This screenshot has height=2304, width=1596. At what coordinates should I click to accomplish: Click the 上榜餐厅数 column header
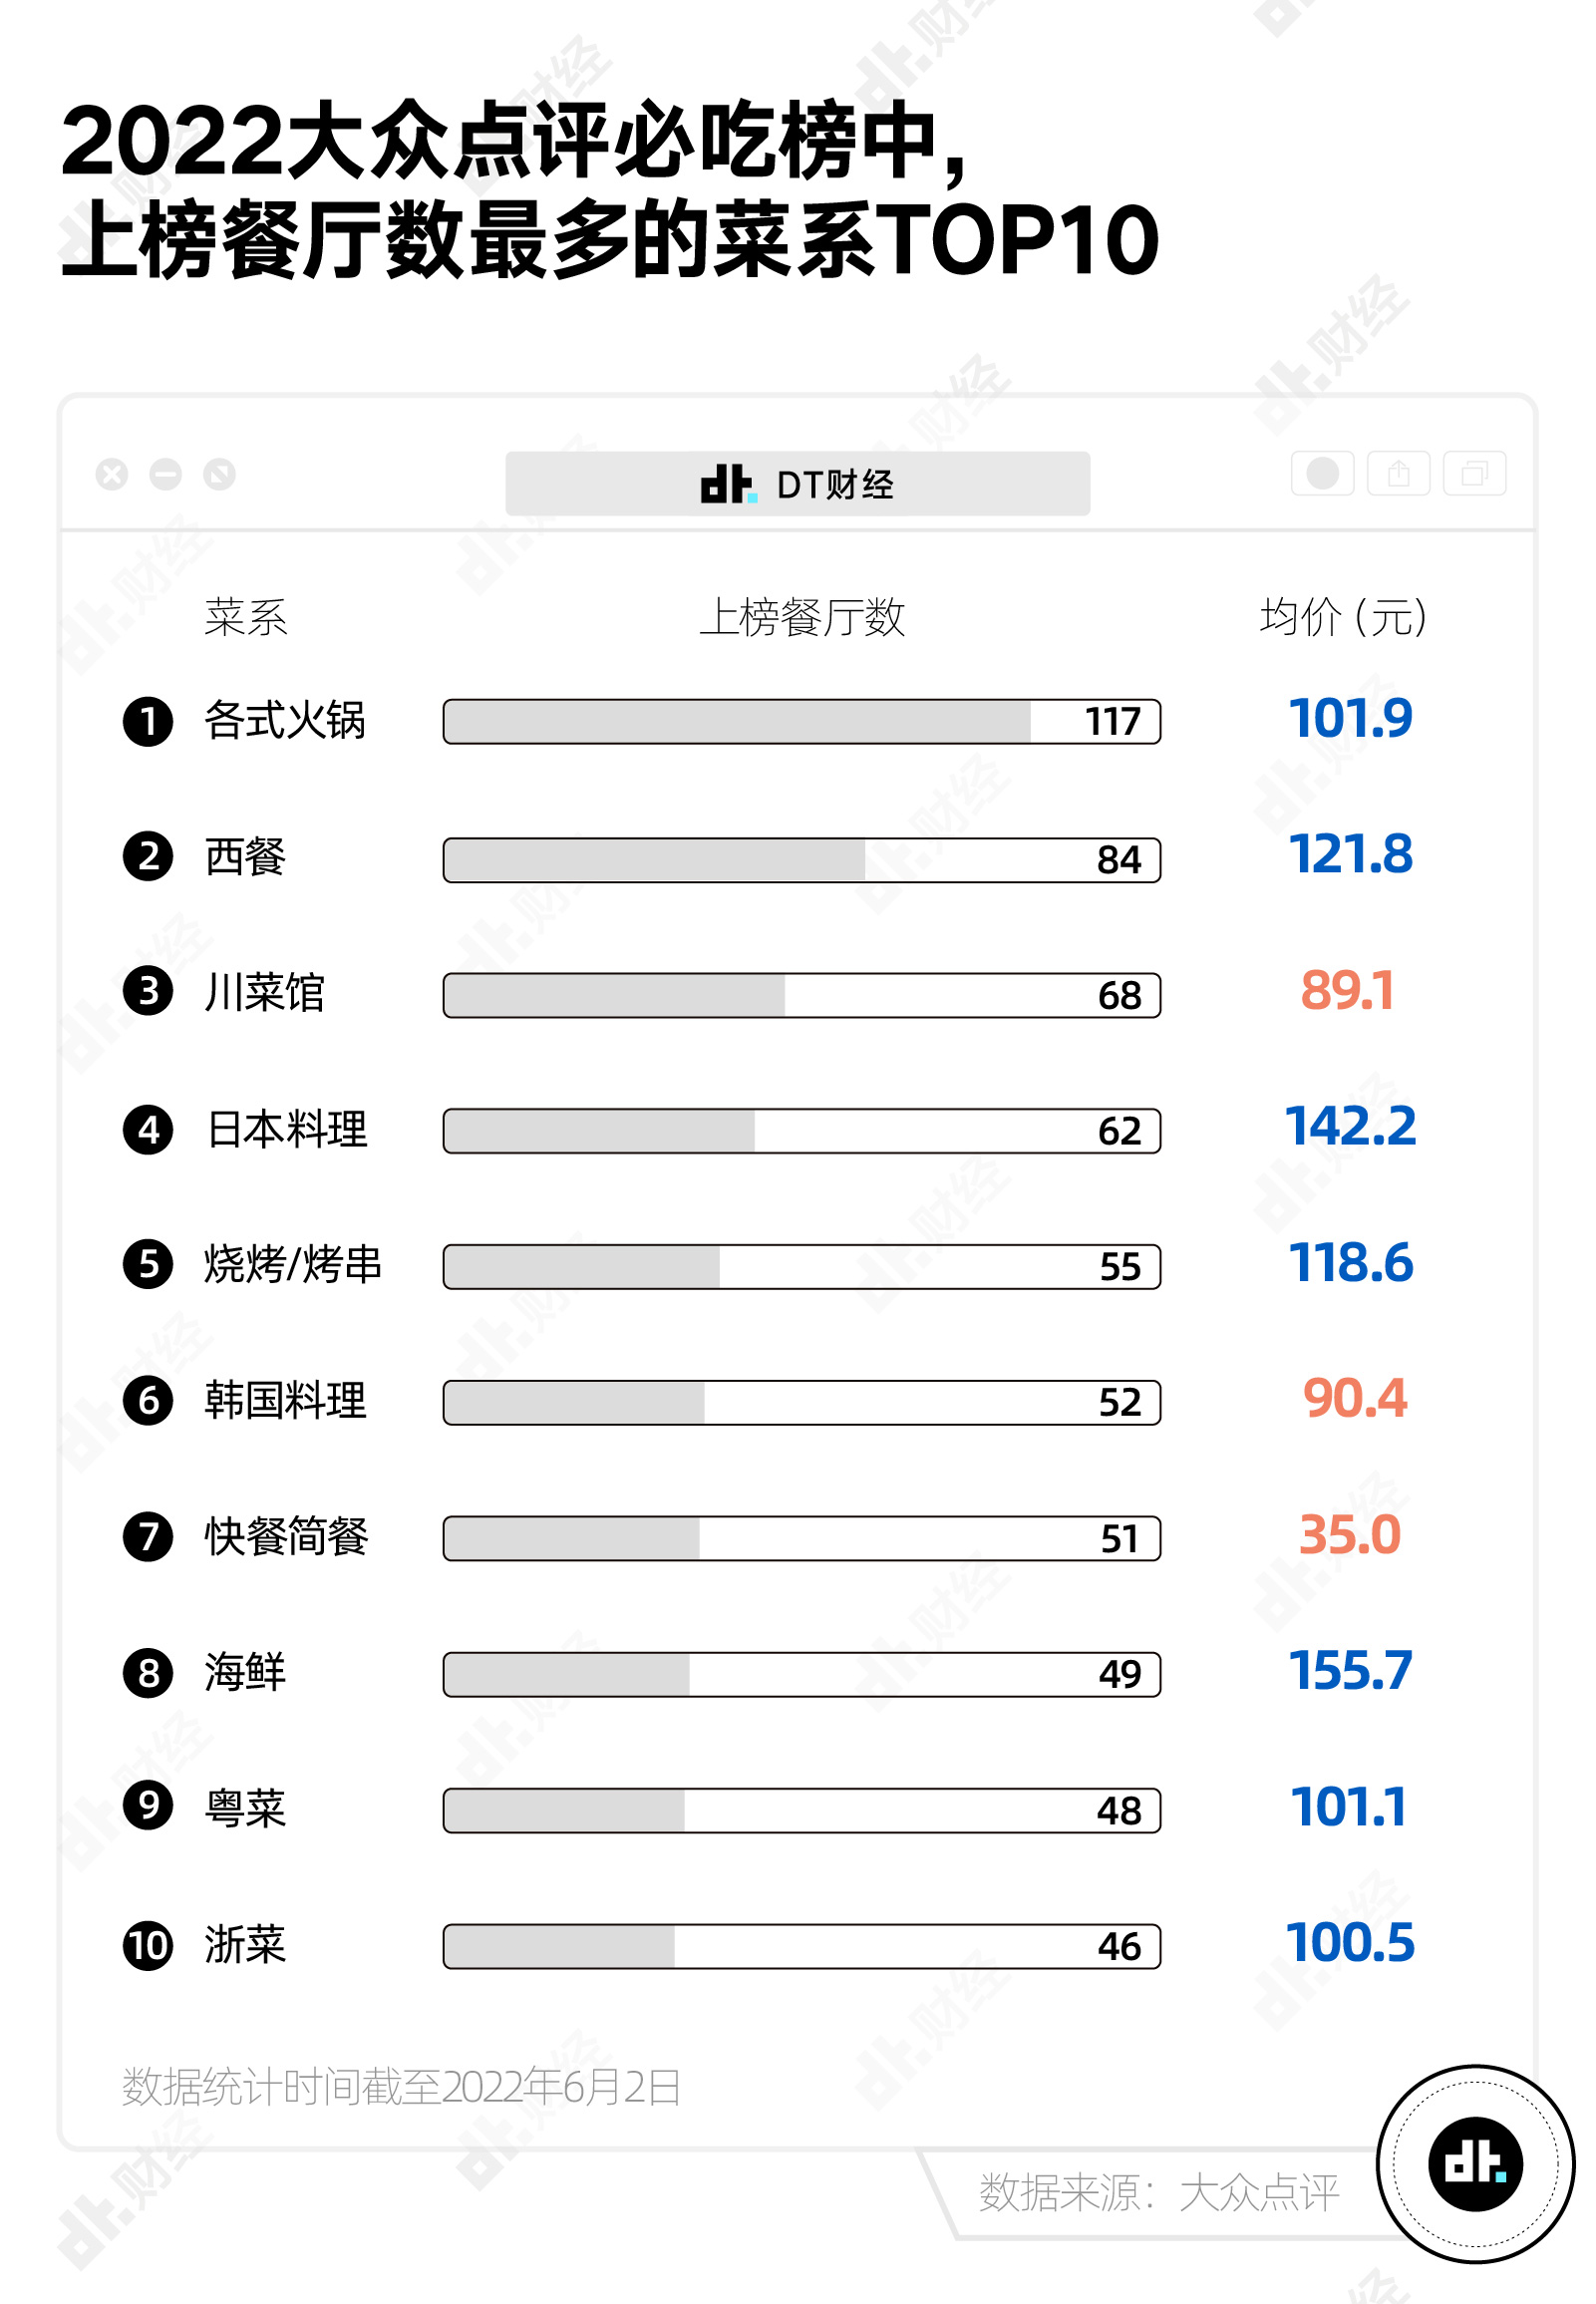pyautogui.click(x=802, y=617)
